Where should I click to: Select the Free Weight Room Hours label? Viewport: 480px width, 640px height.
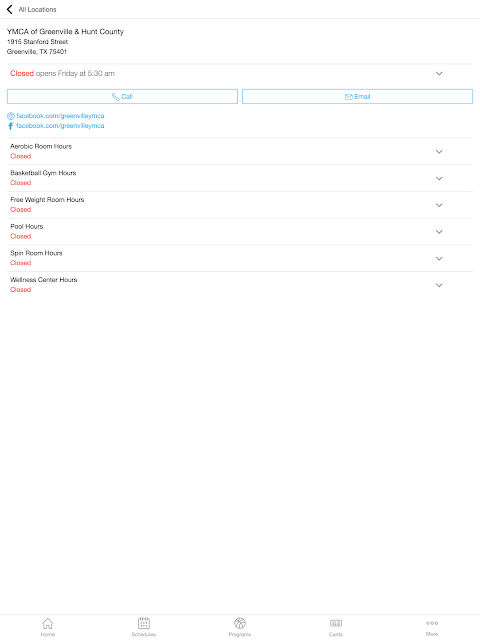[47, 200]
